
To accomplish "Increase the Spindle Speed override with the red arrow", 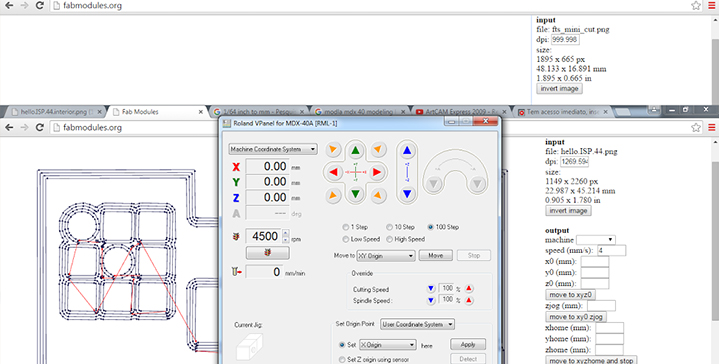I will [469, 300].
